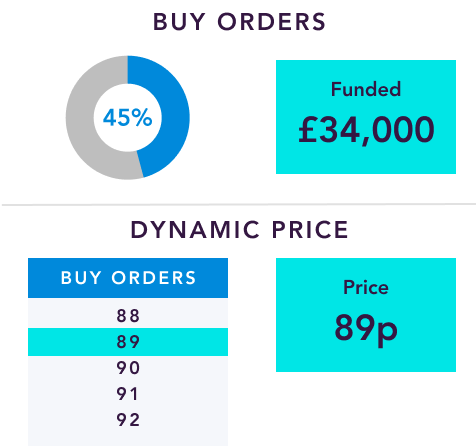The width and height of the screenshot is (476, 446).
Task: Click the BUY ORDERS section heading
Action: 239,22
